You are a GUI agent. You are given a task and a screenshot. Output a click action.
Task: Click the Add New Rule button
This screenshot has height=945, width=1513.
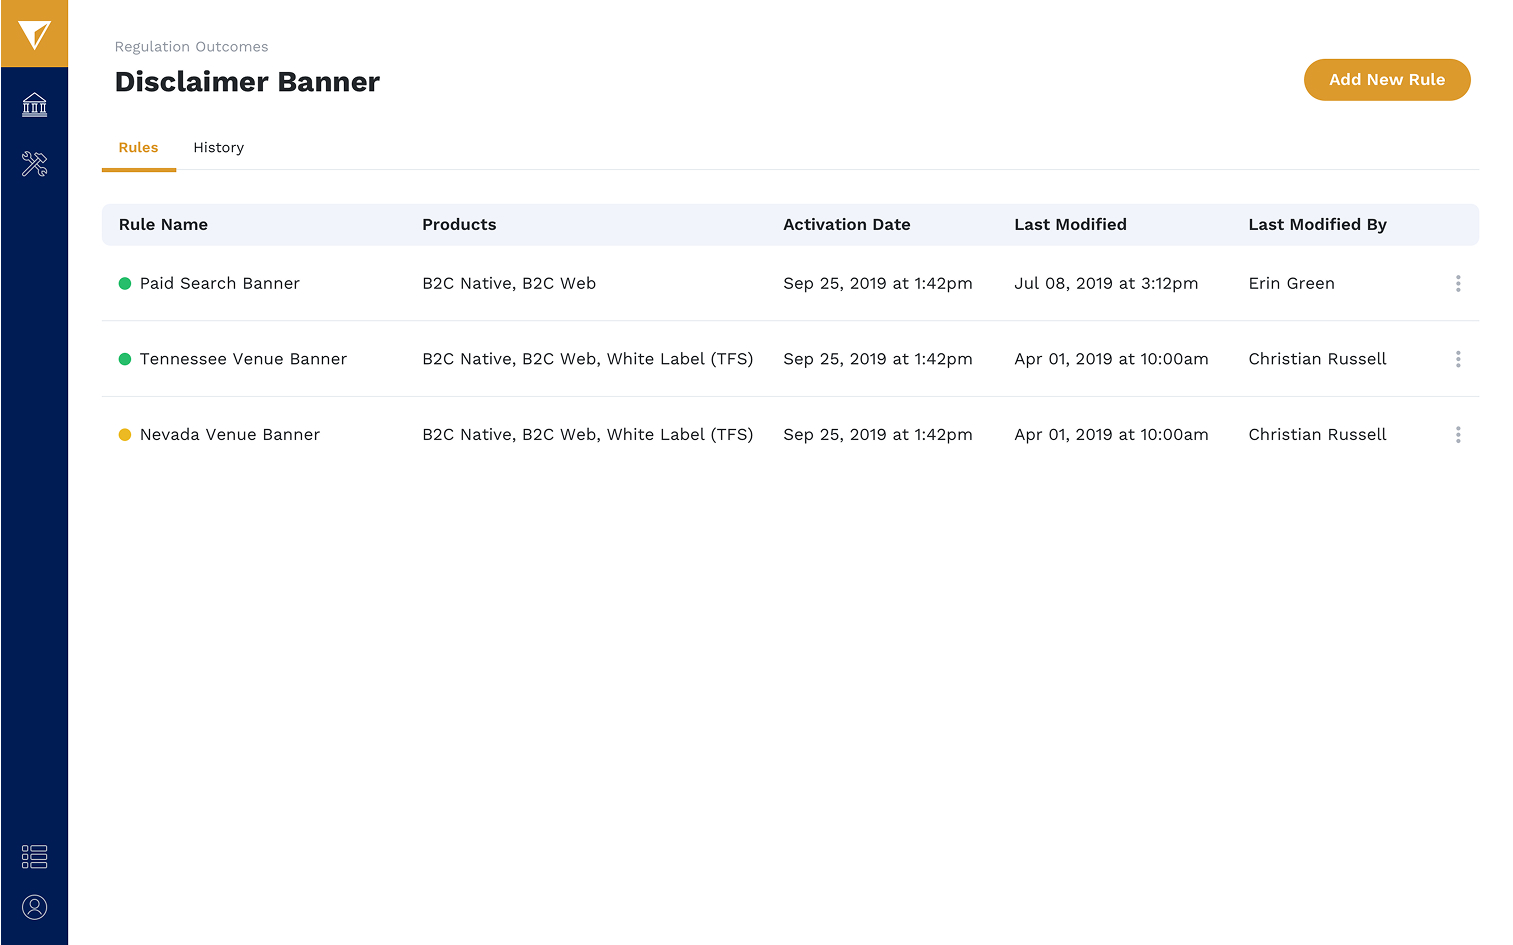pyautogui.click(x=1386, y=80)
